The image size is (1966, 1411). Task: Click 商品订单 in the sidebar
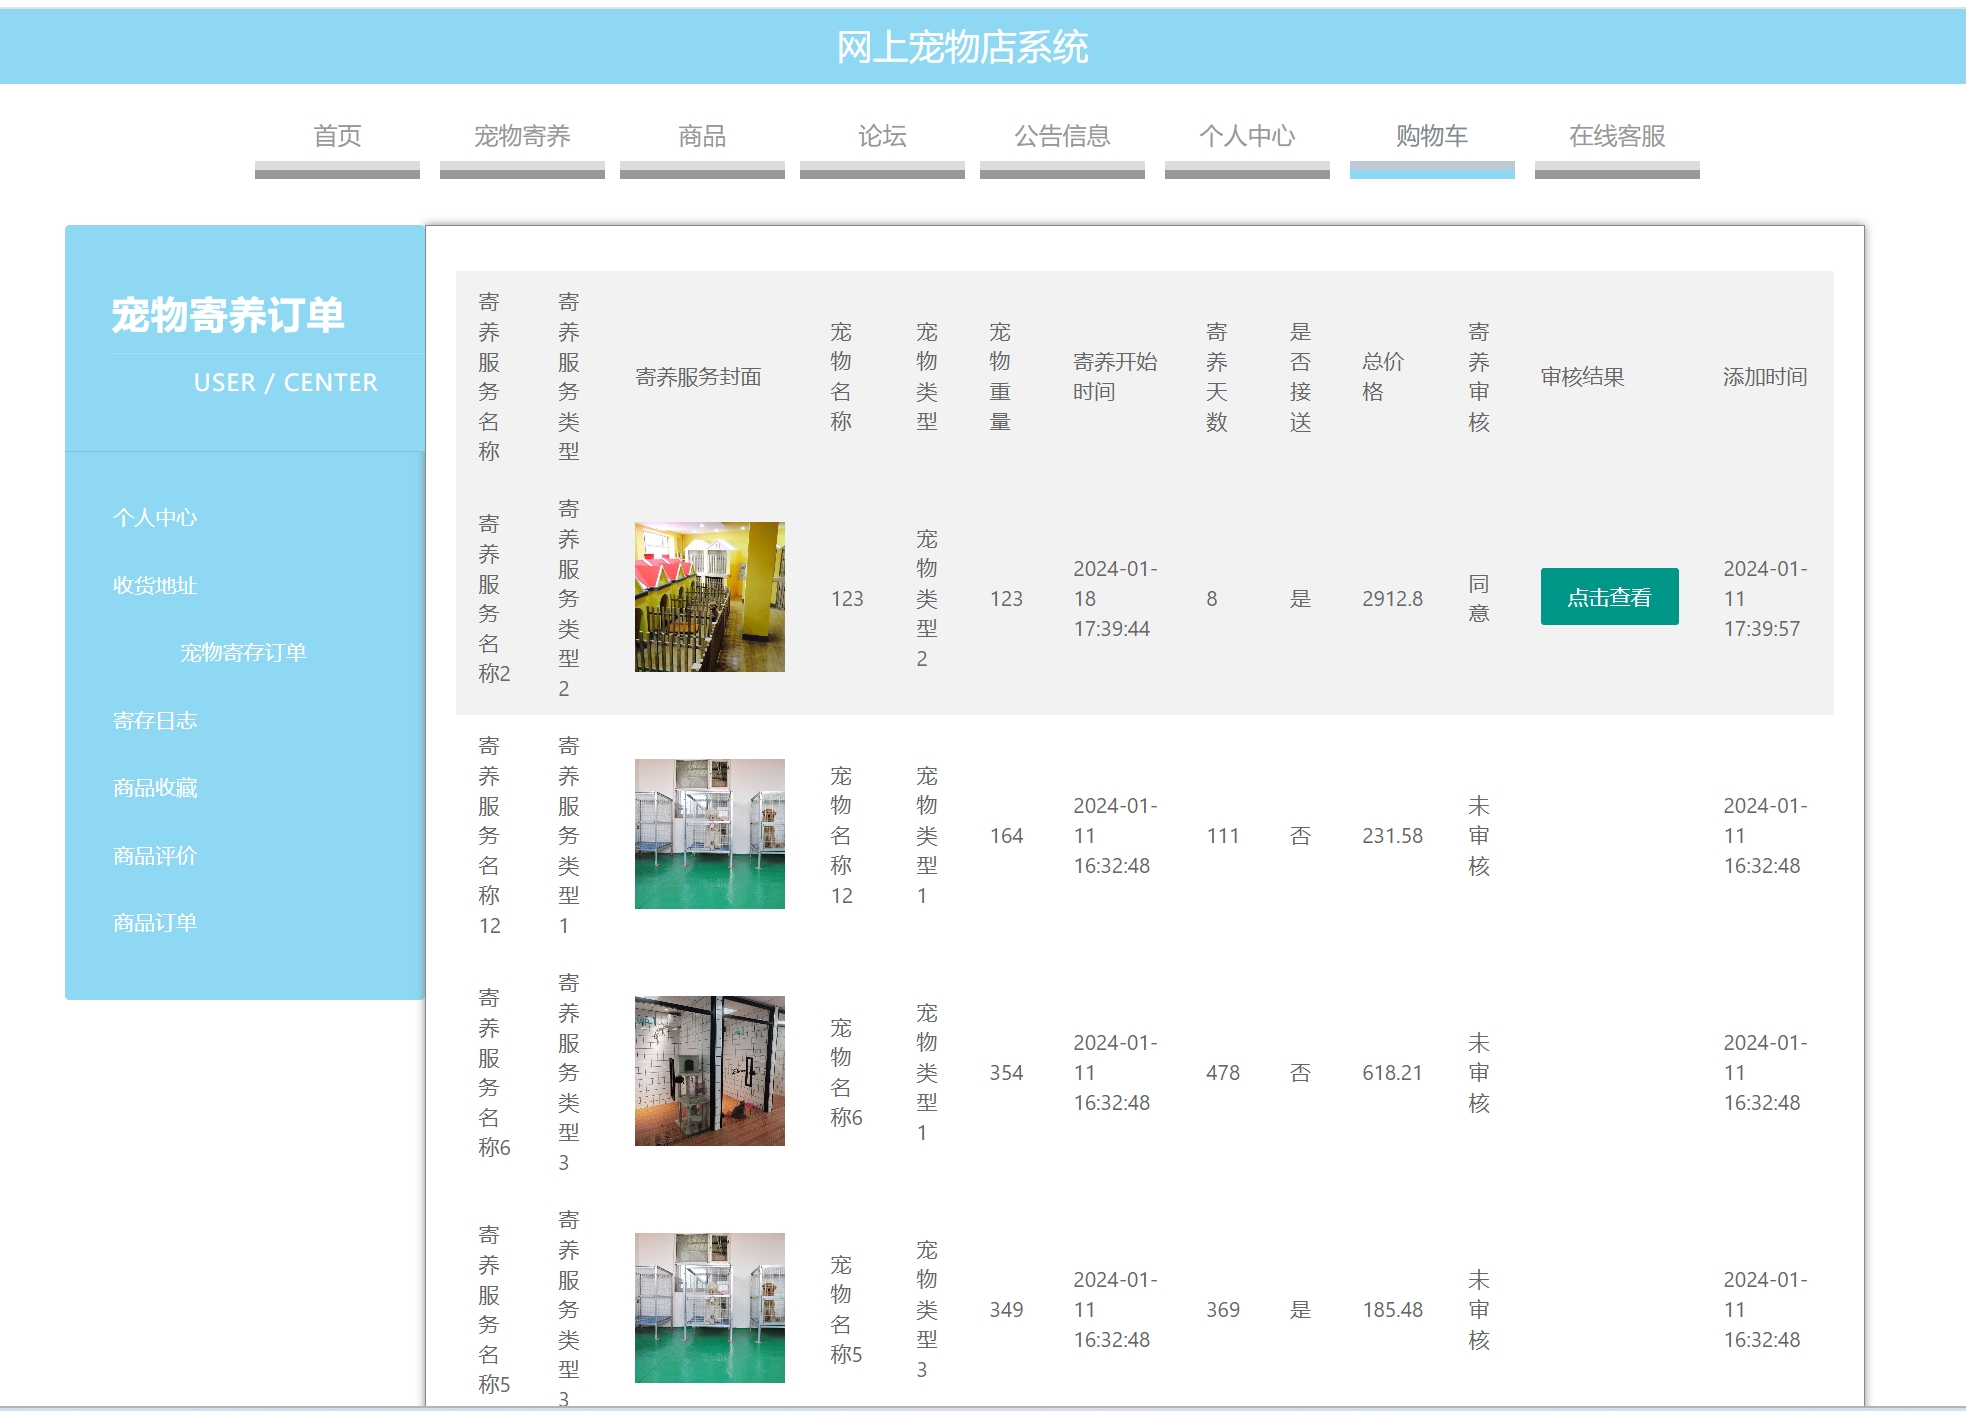(x=155, y=923)
